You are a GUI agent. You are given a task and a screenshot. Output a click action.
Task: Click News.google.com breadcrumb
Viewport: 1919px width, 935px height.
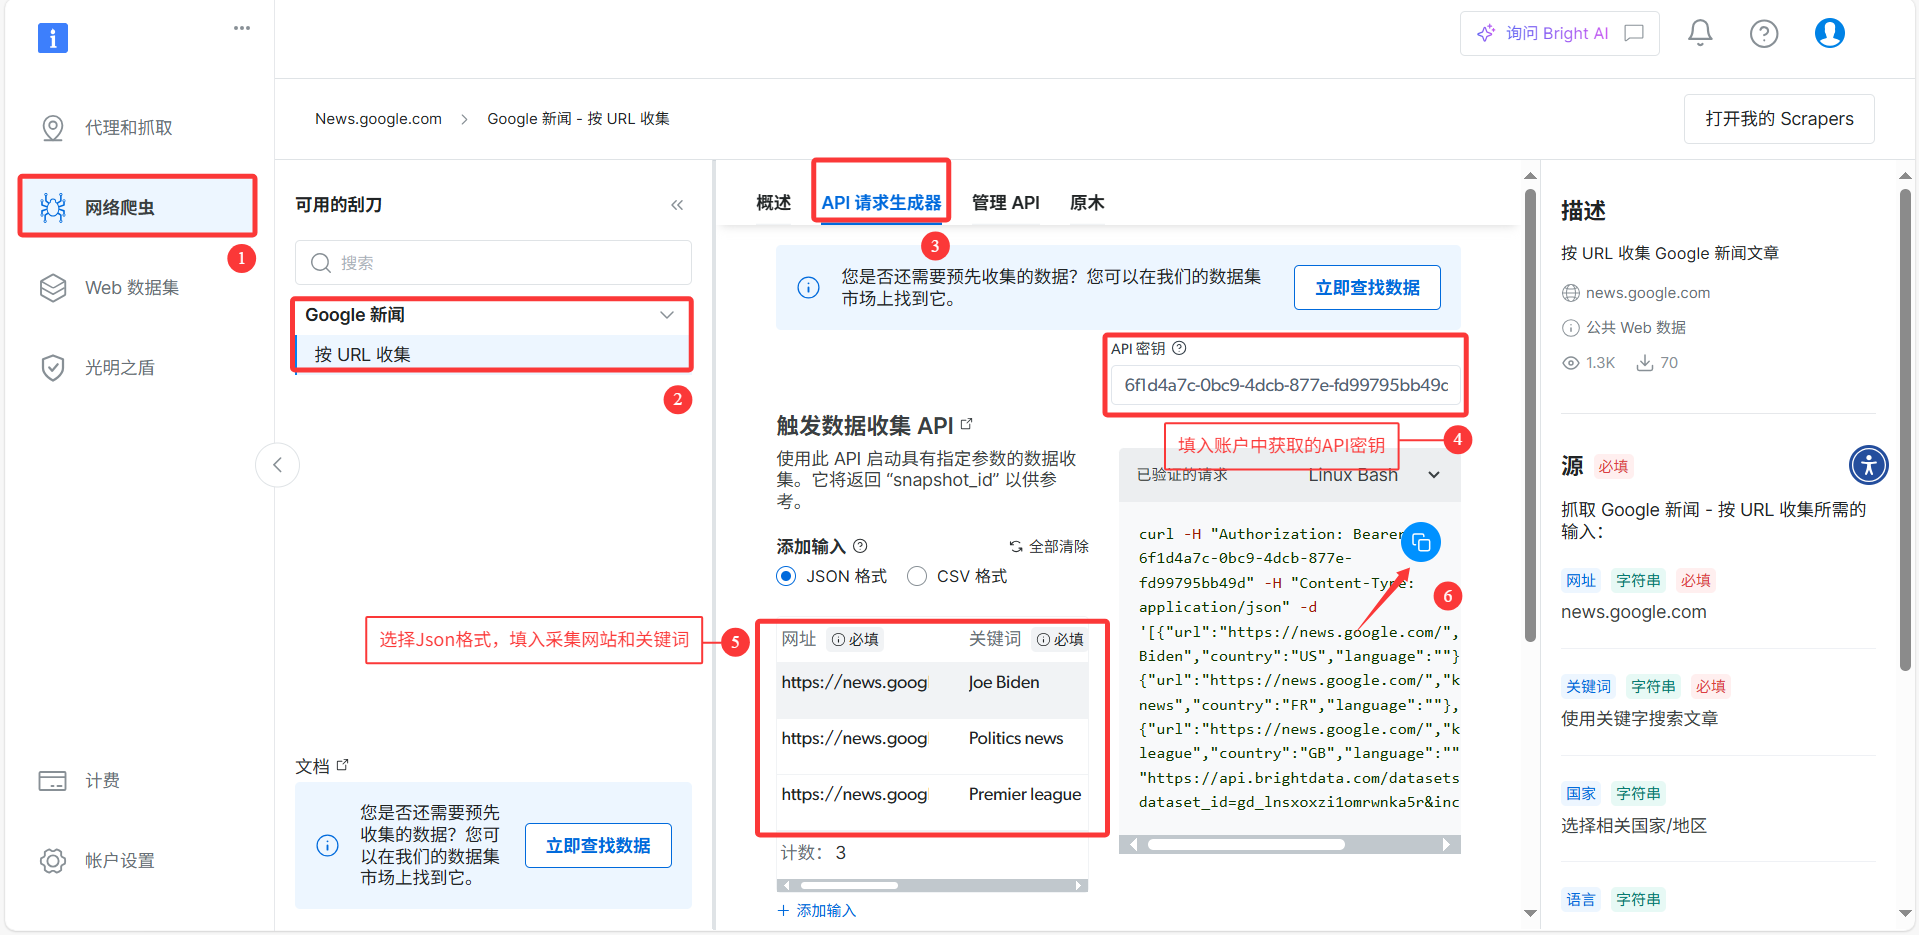(378, 119)
